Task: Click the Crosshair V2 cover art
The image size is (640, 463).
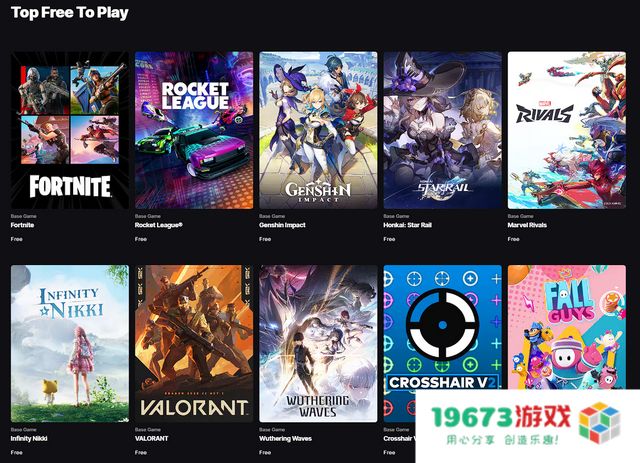Action: tap(442, 327)
